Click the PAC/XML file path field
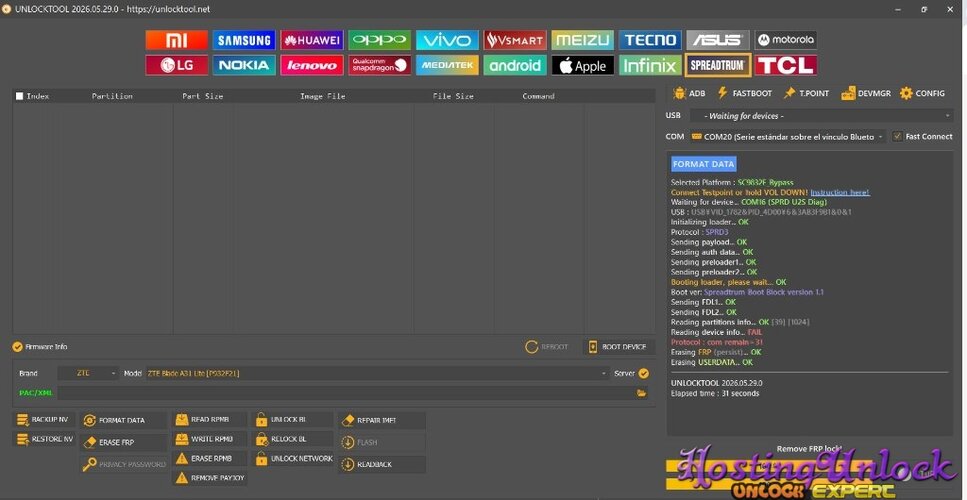Viewport: 967px width, 500px height. click(x=345, y=393)
